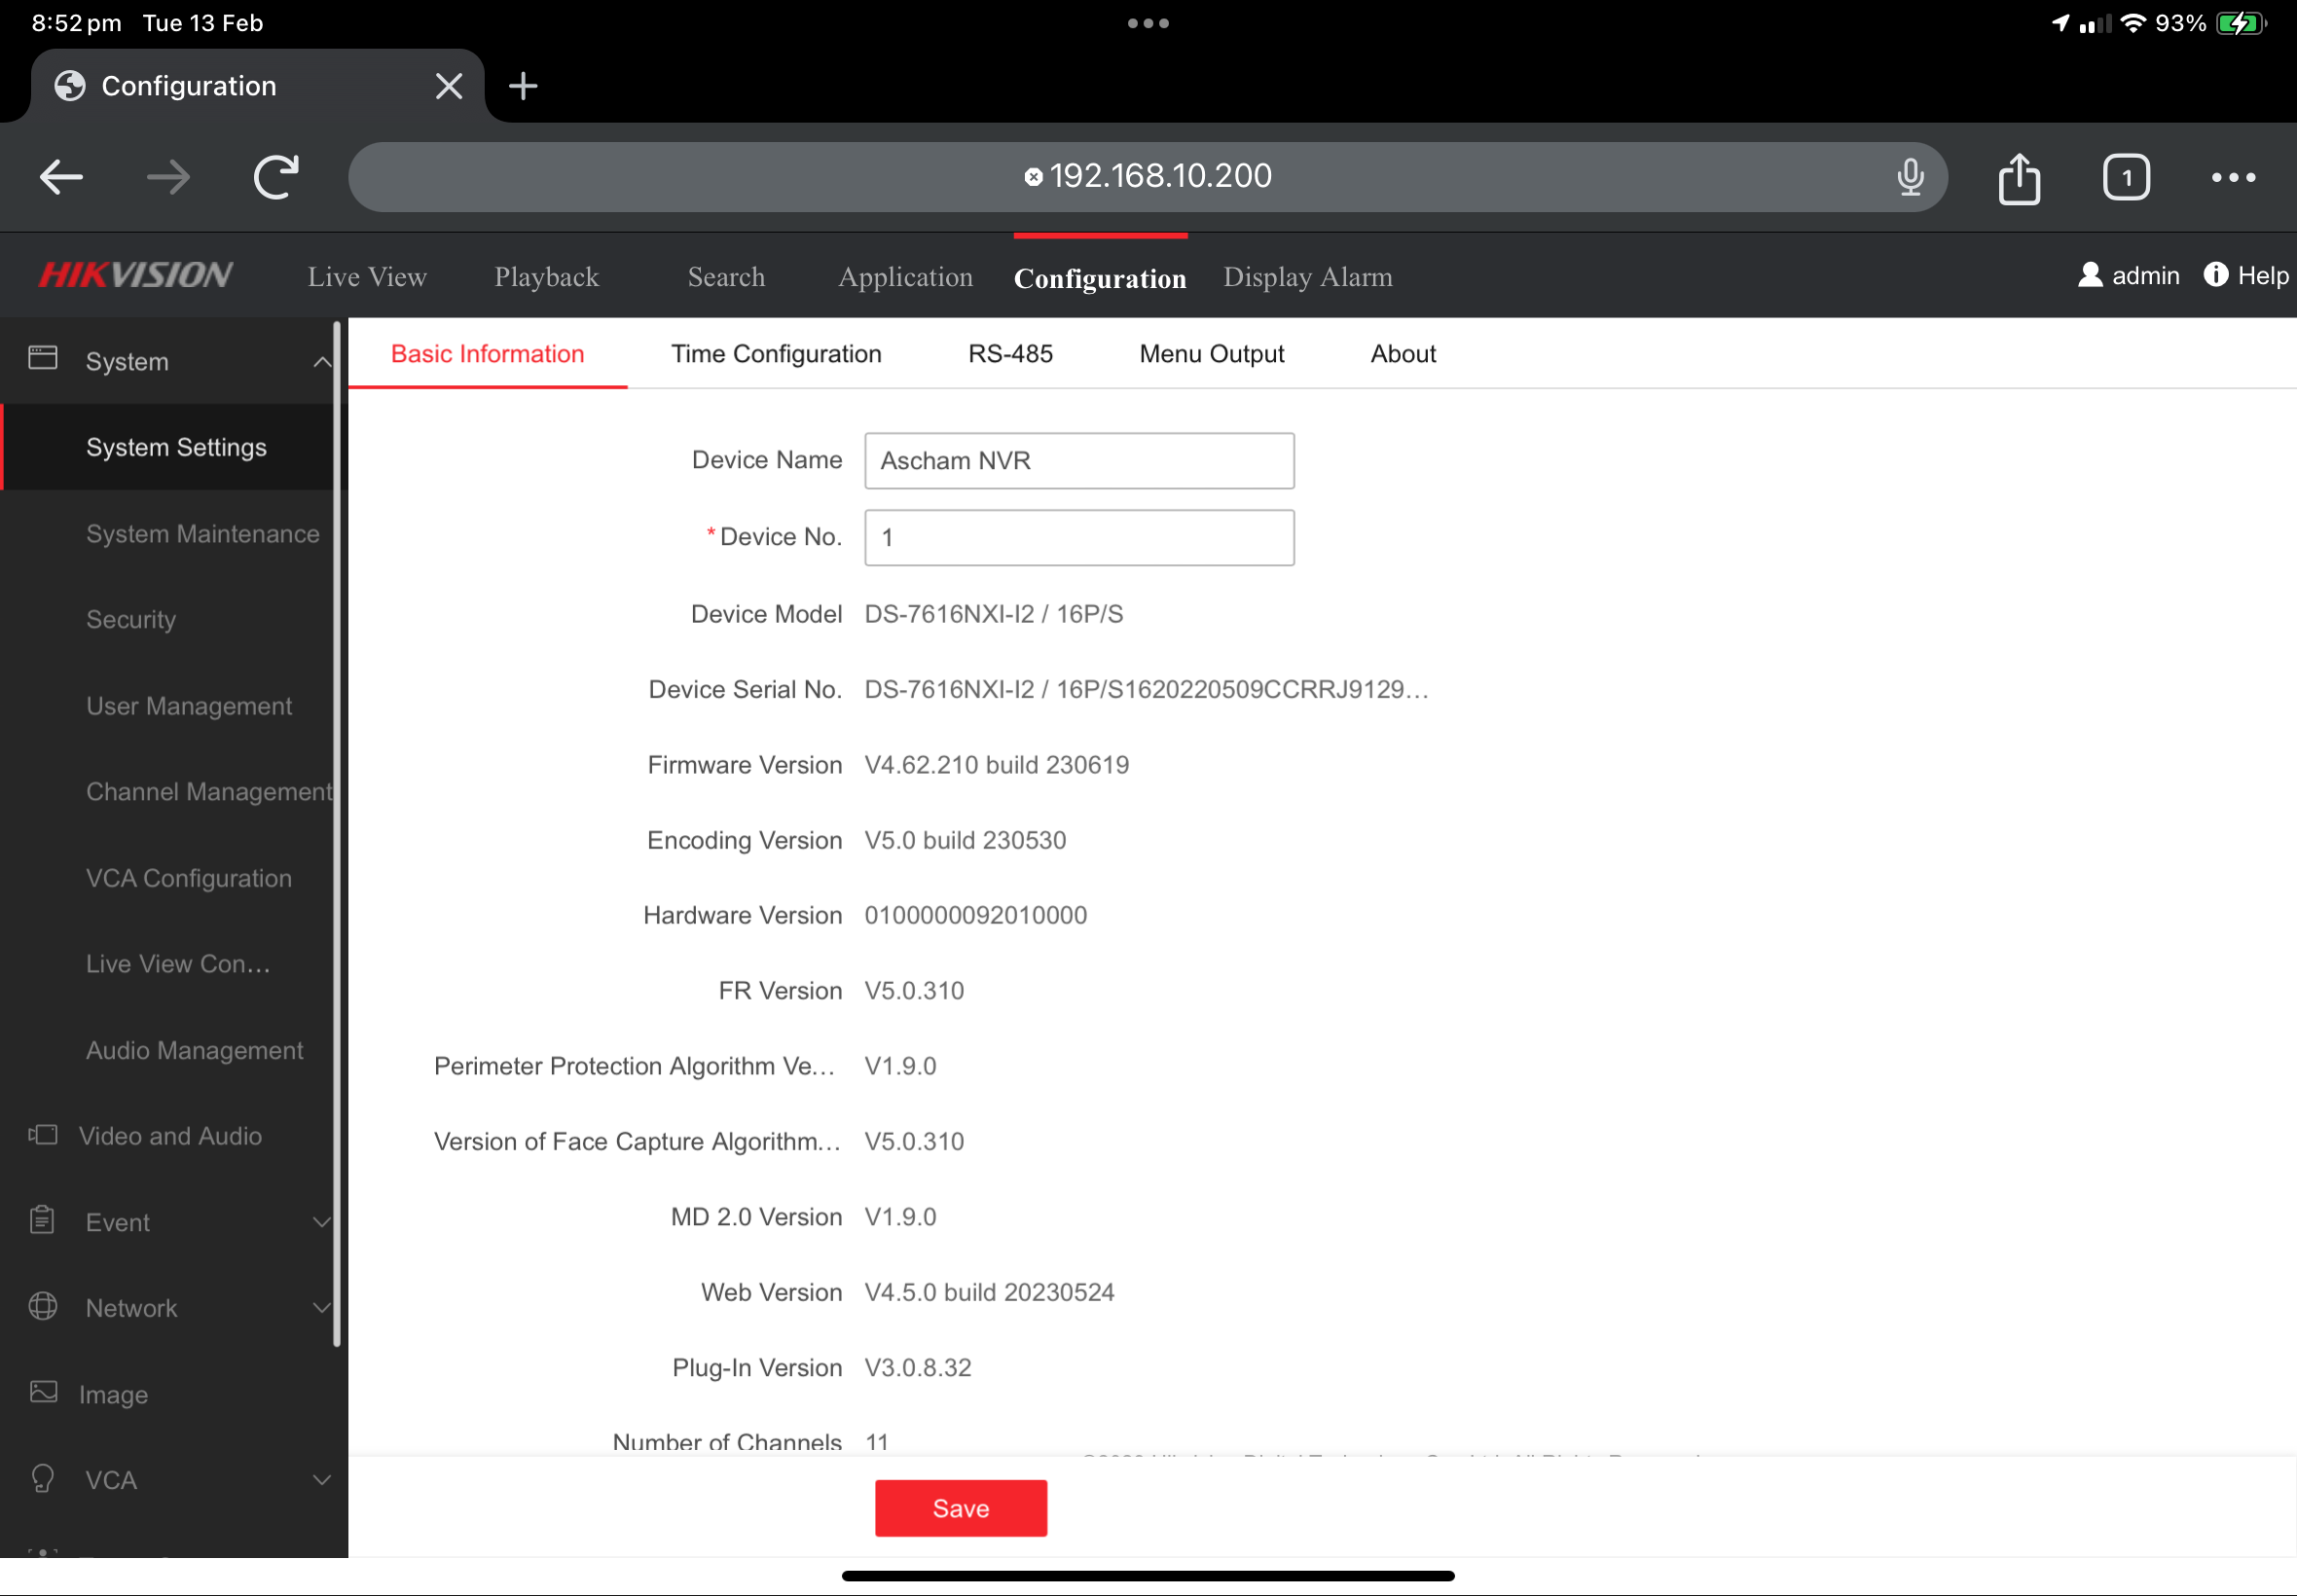The width and height of the screenshot is (2297, 1596).
Task: Tap the microphone icon in address bar
Action: click(1910, 177)
